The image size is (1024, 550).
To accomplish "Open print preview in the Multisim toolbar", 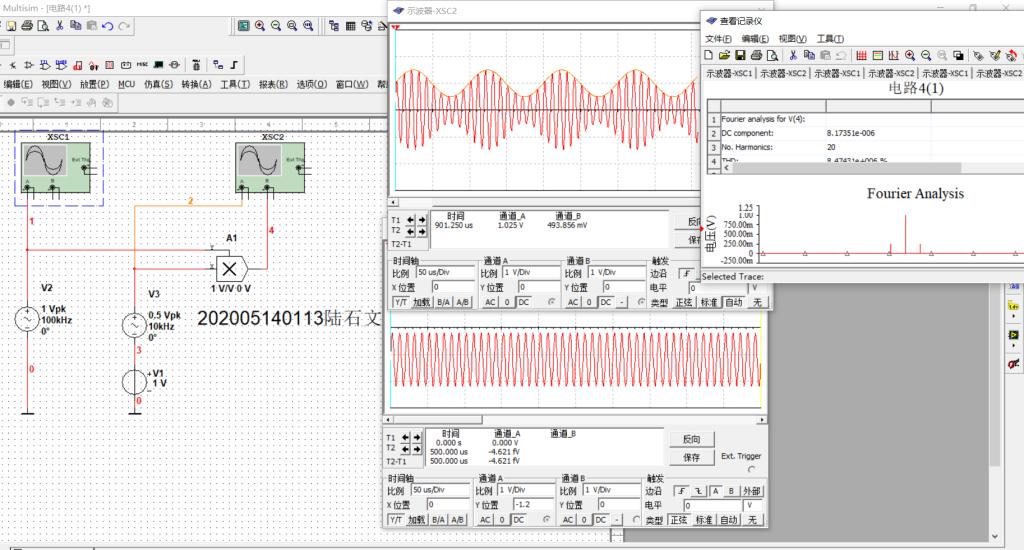I will (x=43, y=25).
